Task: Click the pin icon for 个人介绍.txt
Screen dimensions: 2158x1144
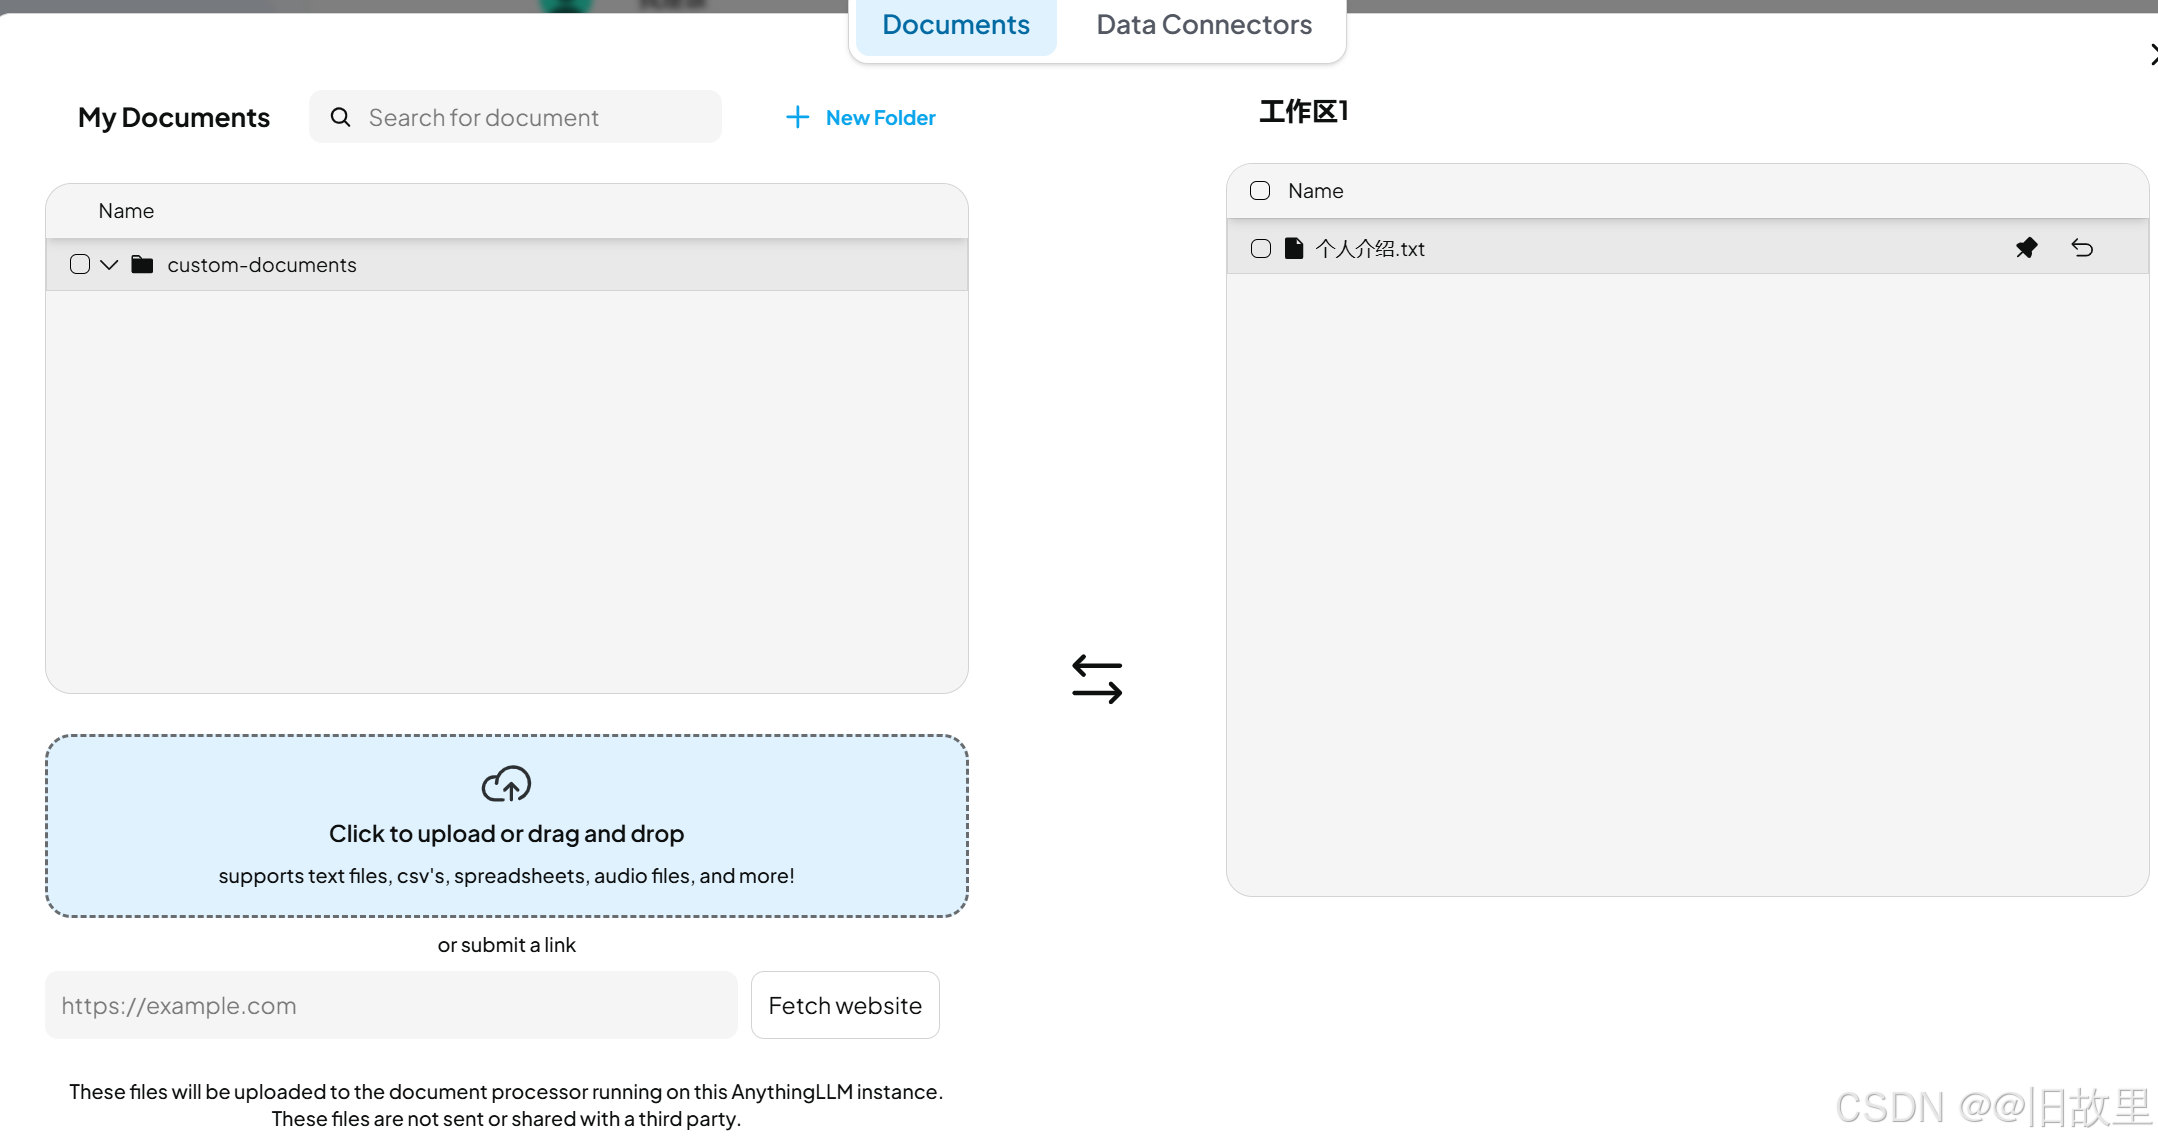Action: tap(2026, 248)
